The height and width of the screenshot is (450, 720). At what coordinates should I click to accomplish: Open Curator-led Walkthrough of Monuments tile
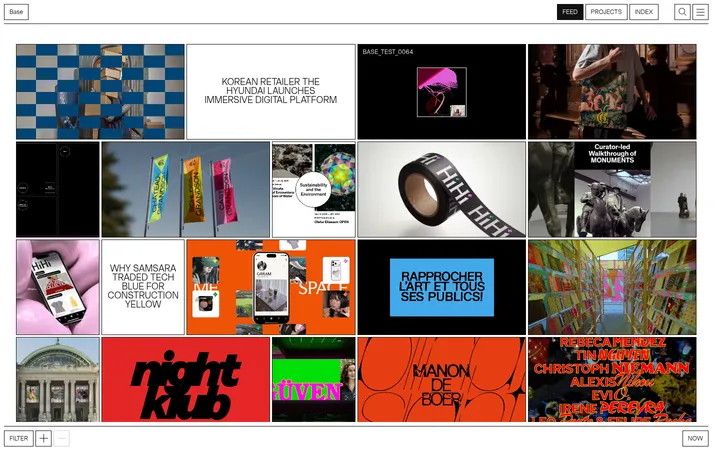coord(612,189)
